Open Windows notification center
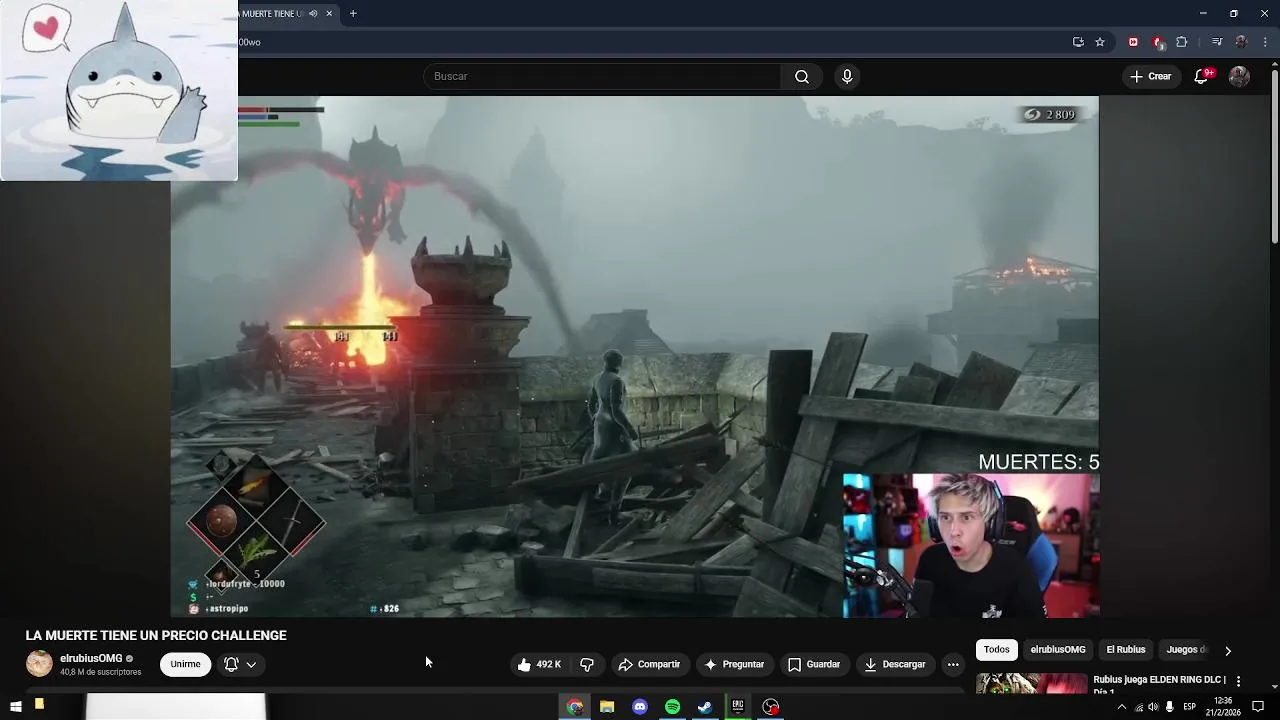The width and height of the screenshot is (1280, 720). [x=1258, y=707]
